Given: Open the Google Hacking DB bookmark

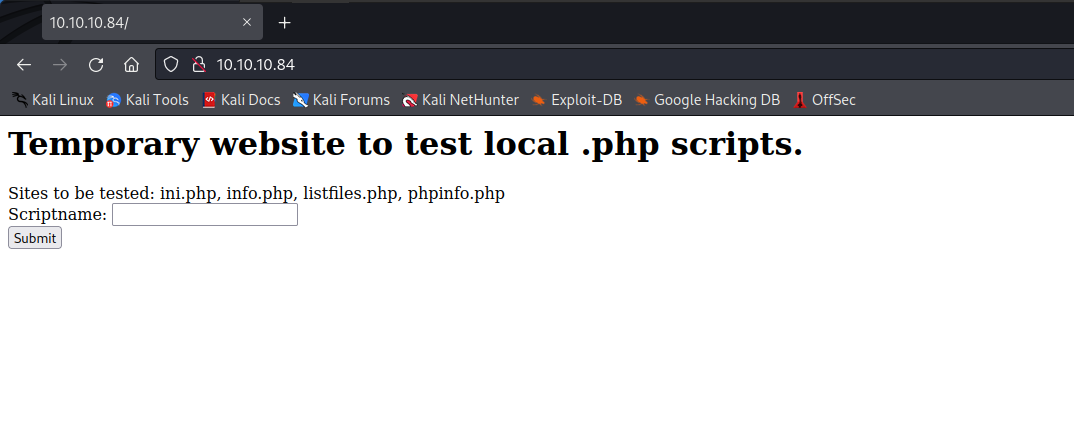Looking at the screenshot, I should point(707,100).
